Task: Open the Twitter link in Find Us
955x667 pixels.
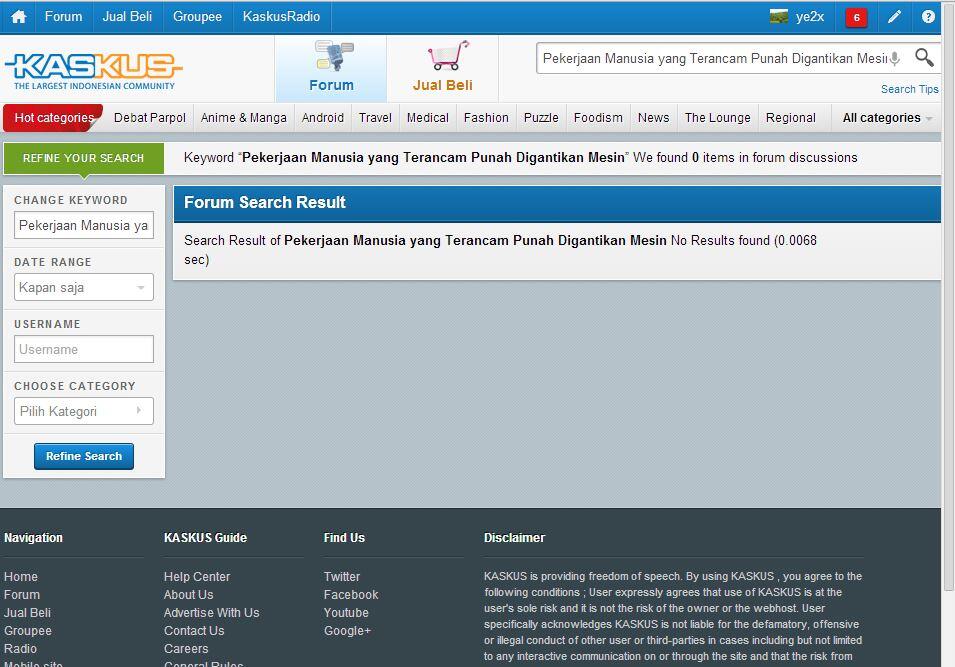Action: 342,576
